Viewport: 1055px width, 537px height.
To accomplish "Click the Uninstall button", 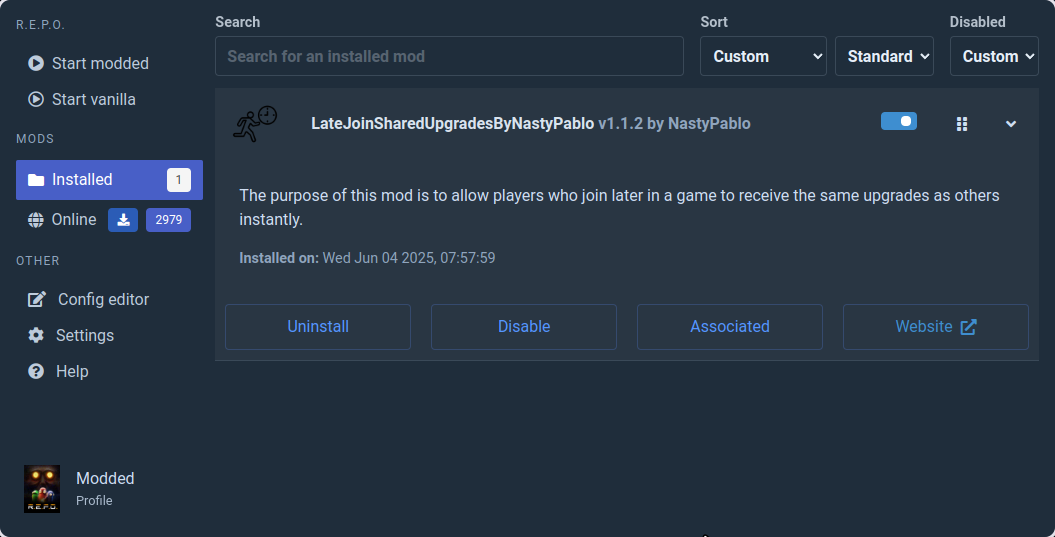I will pos(318,327).
